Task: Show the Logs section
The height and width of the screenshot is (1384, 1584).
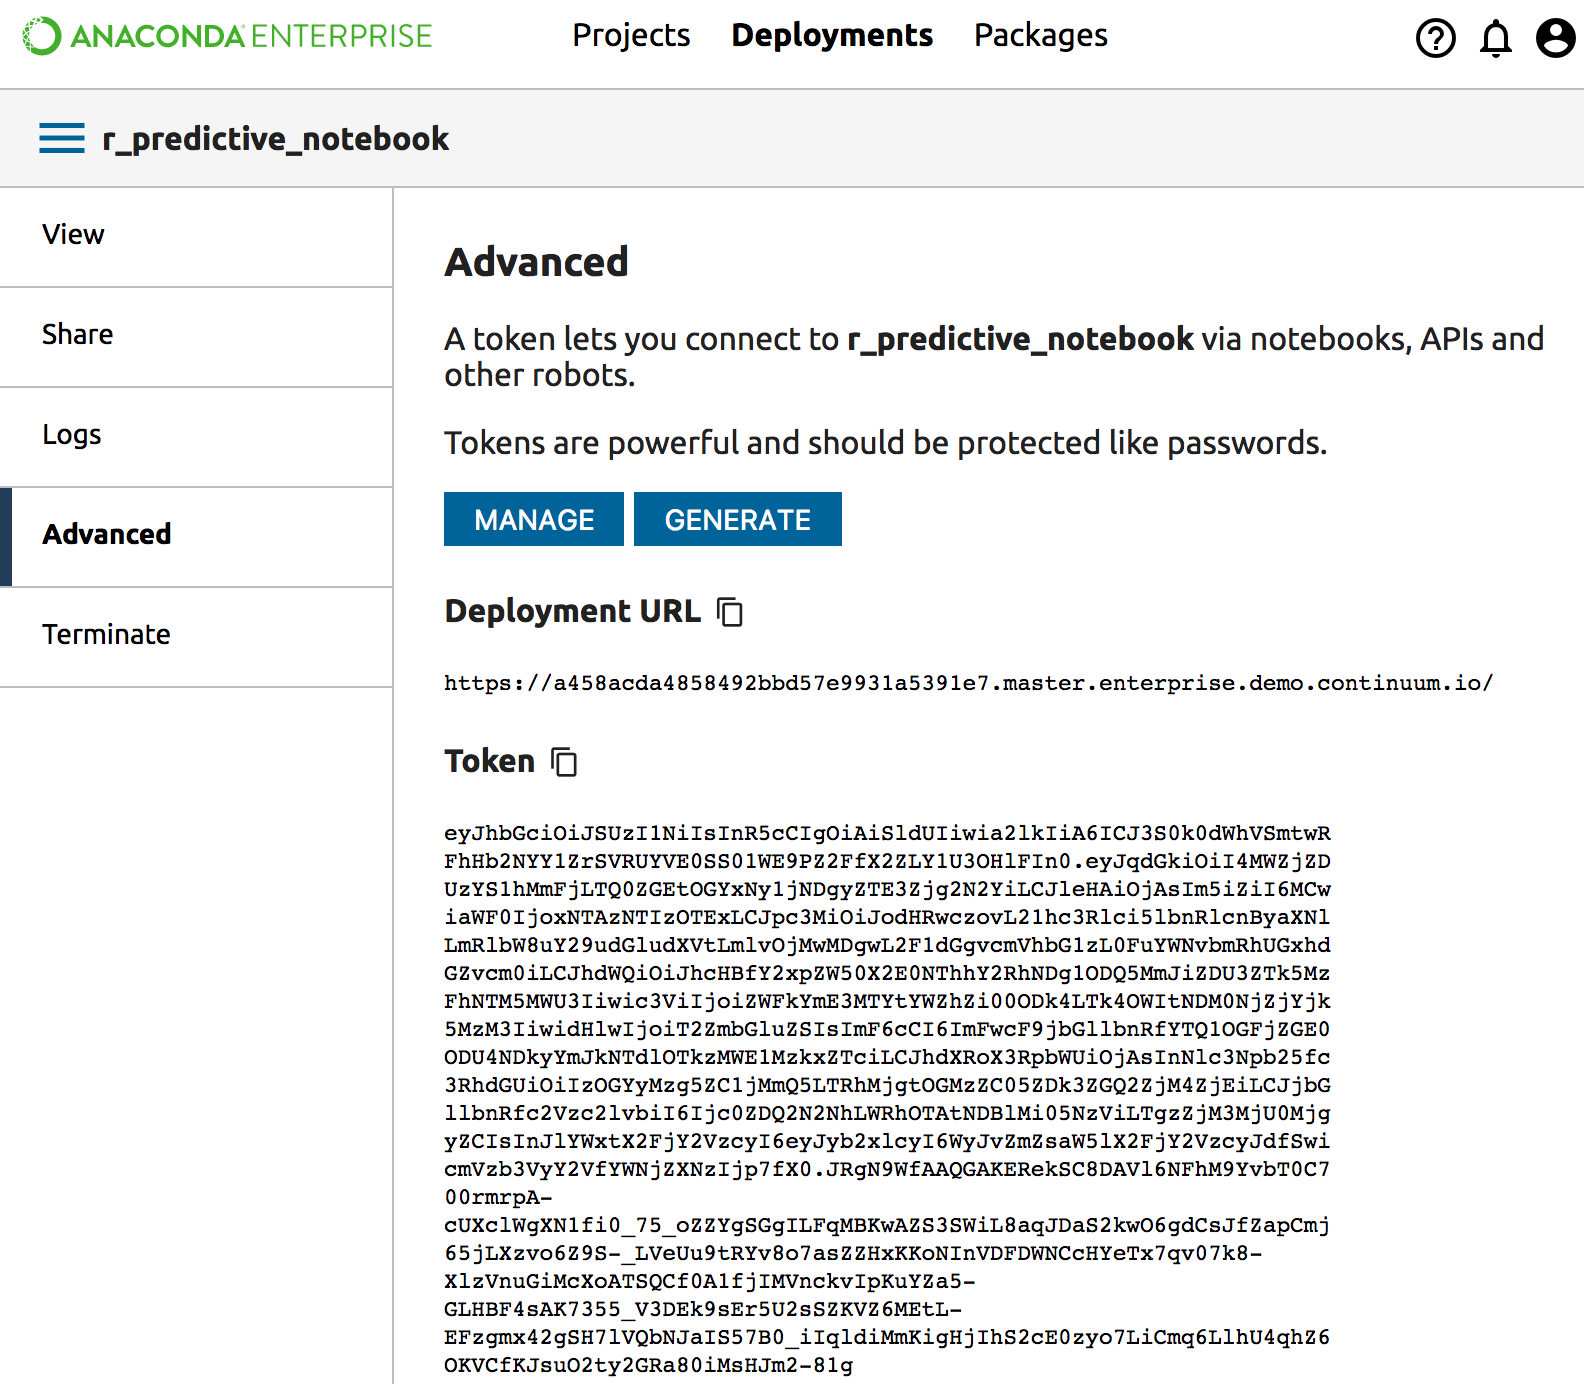Action: coord(71,435)
